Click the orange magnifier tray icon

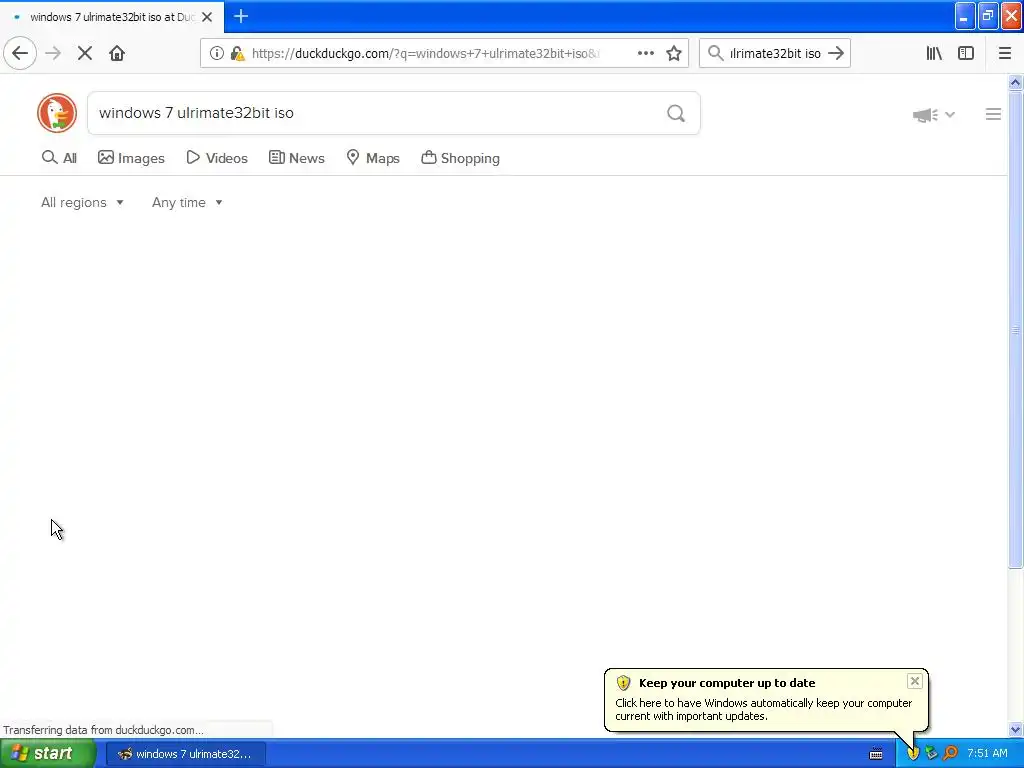point(950,754)
